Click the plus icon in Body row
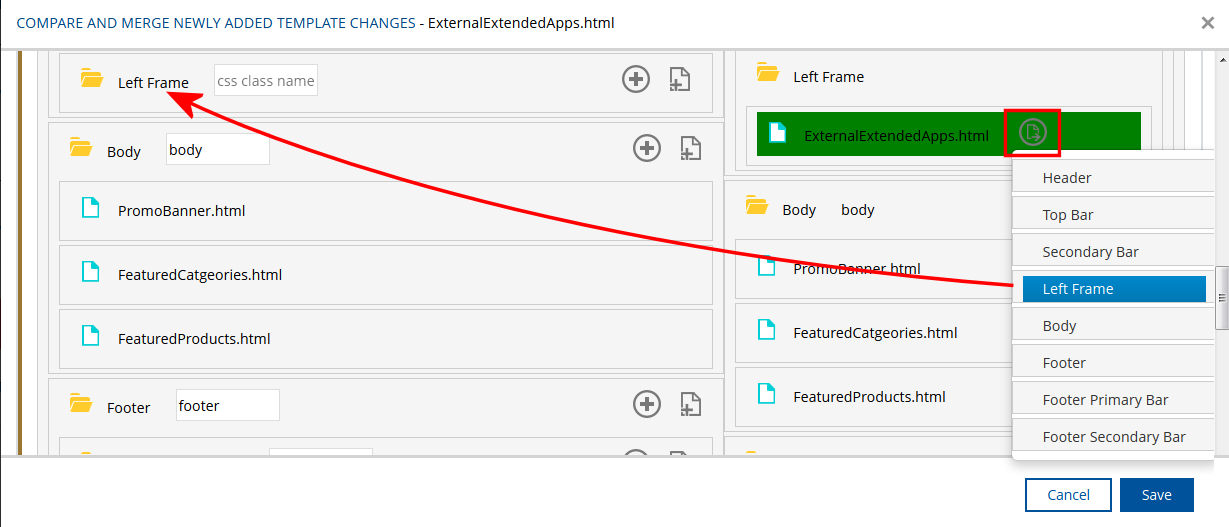The width and height of the screenshot is (1229, 527). tap(647, 149)
